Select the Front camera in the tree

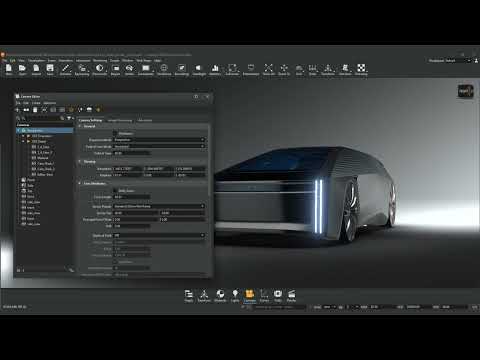point(31,180)
